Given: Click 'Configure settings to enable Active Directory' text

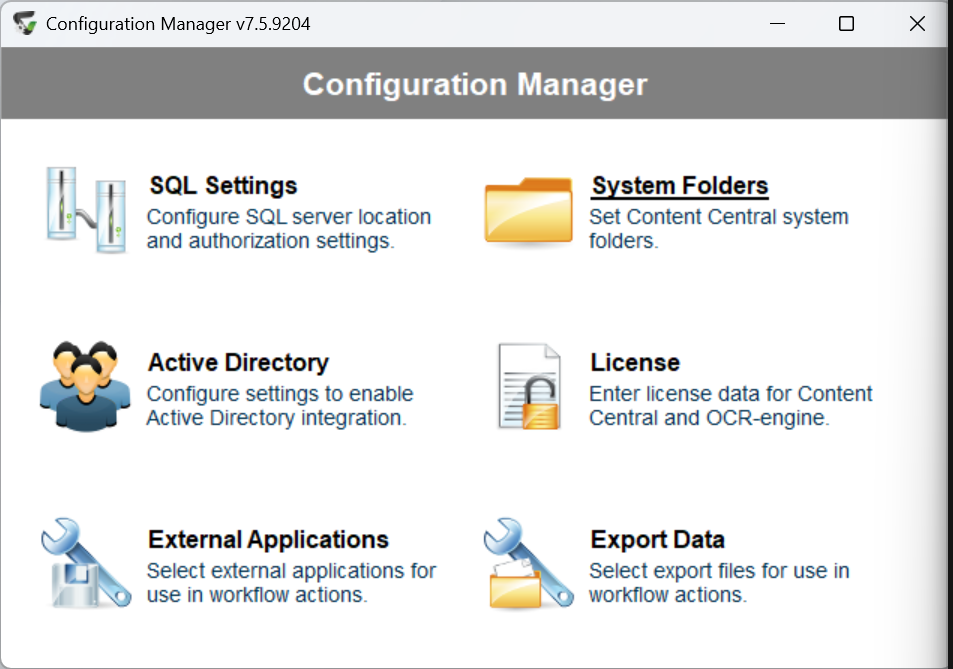Looking at the screenshot, I should point(280,406).
